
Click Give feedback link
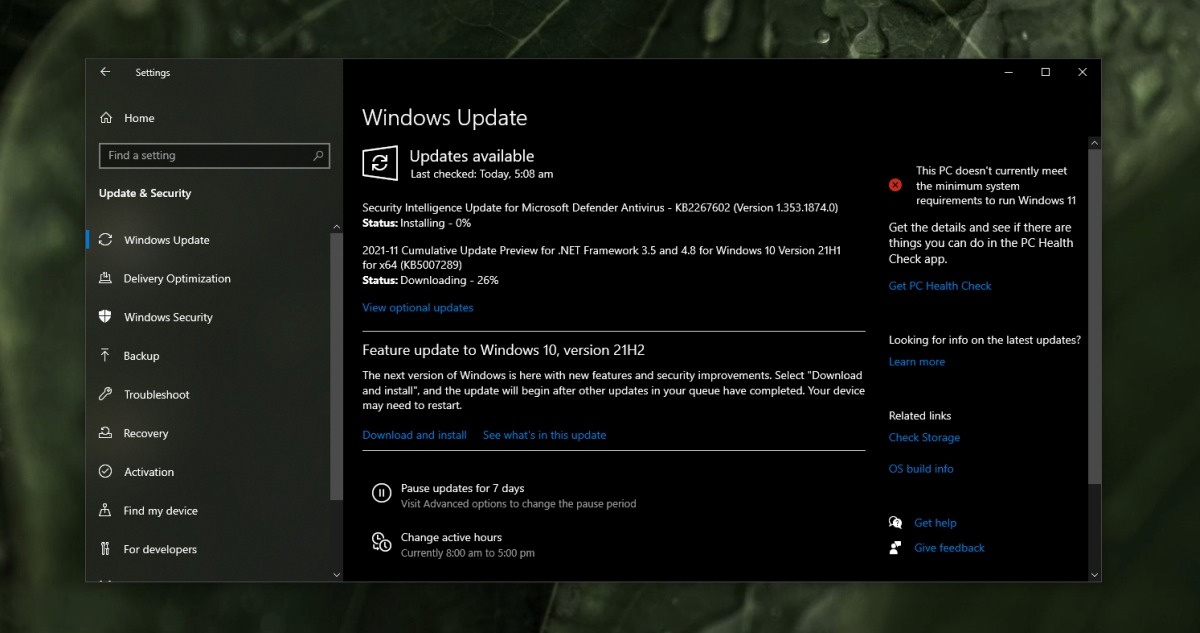949,548
